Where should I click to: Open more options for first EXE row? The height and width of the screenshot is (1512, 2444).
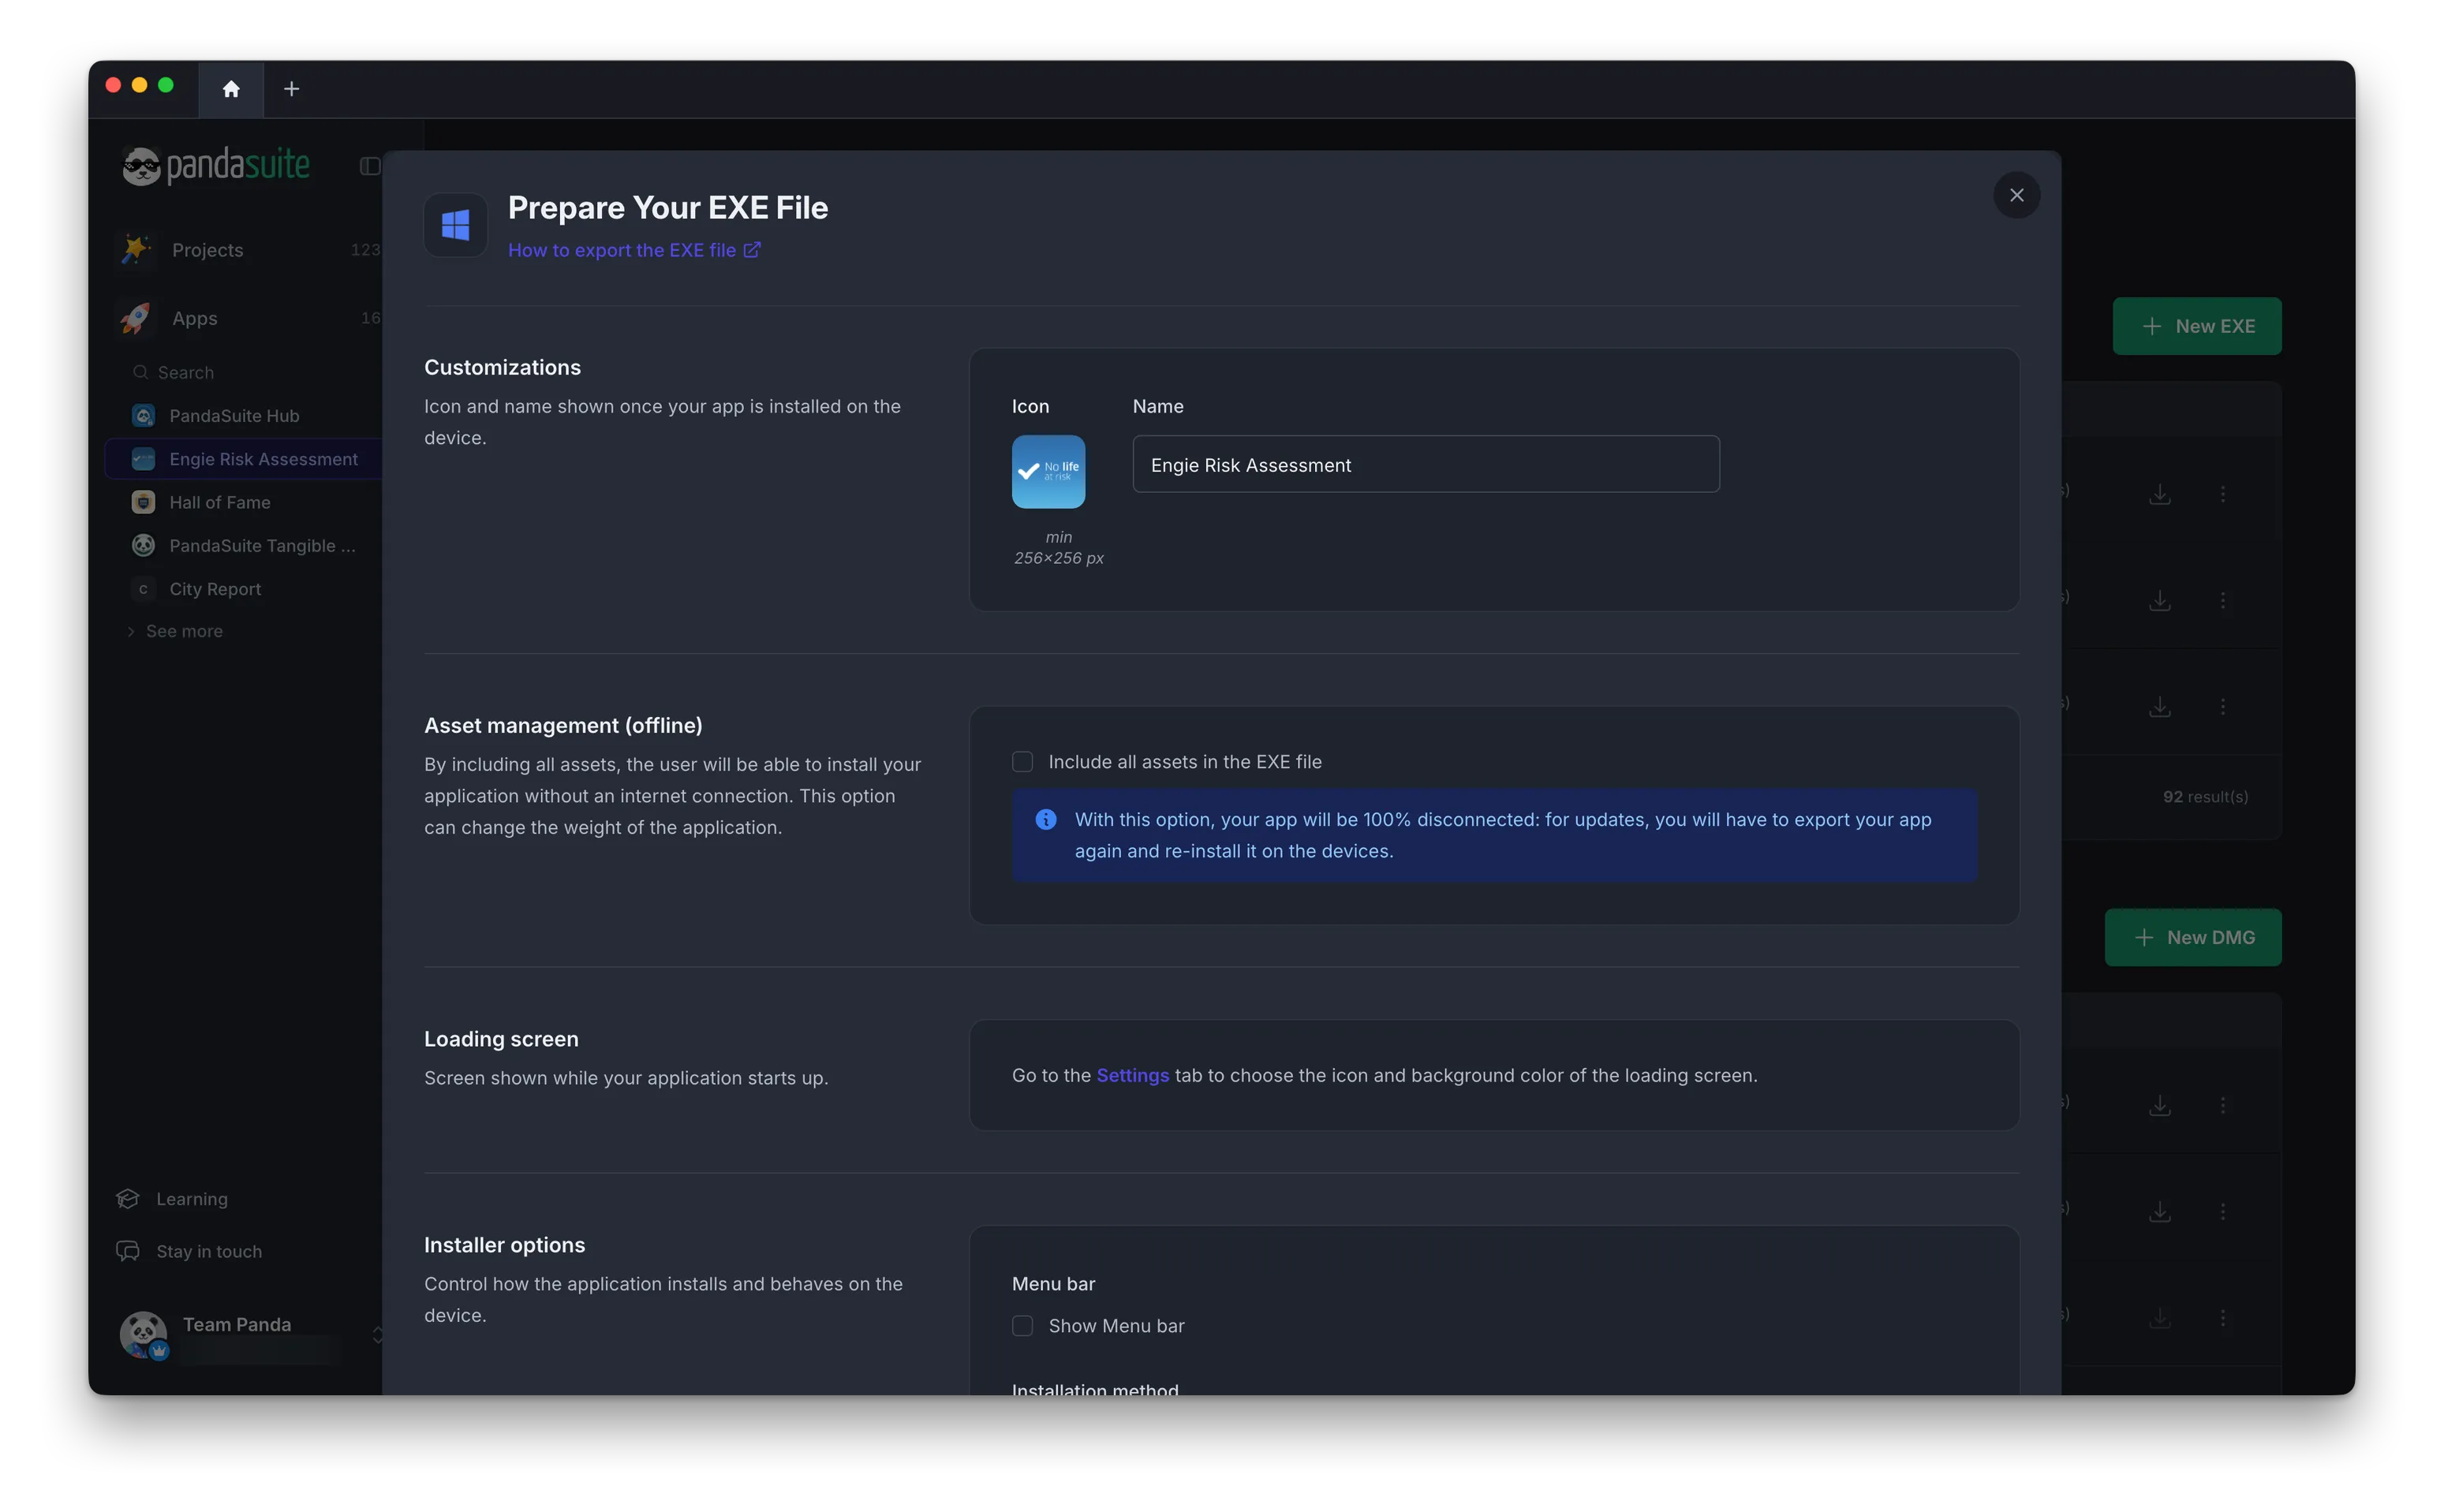(x=2222, y=494)
